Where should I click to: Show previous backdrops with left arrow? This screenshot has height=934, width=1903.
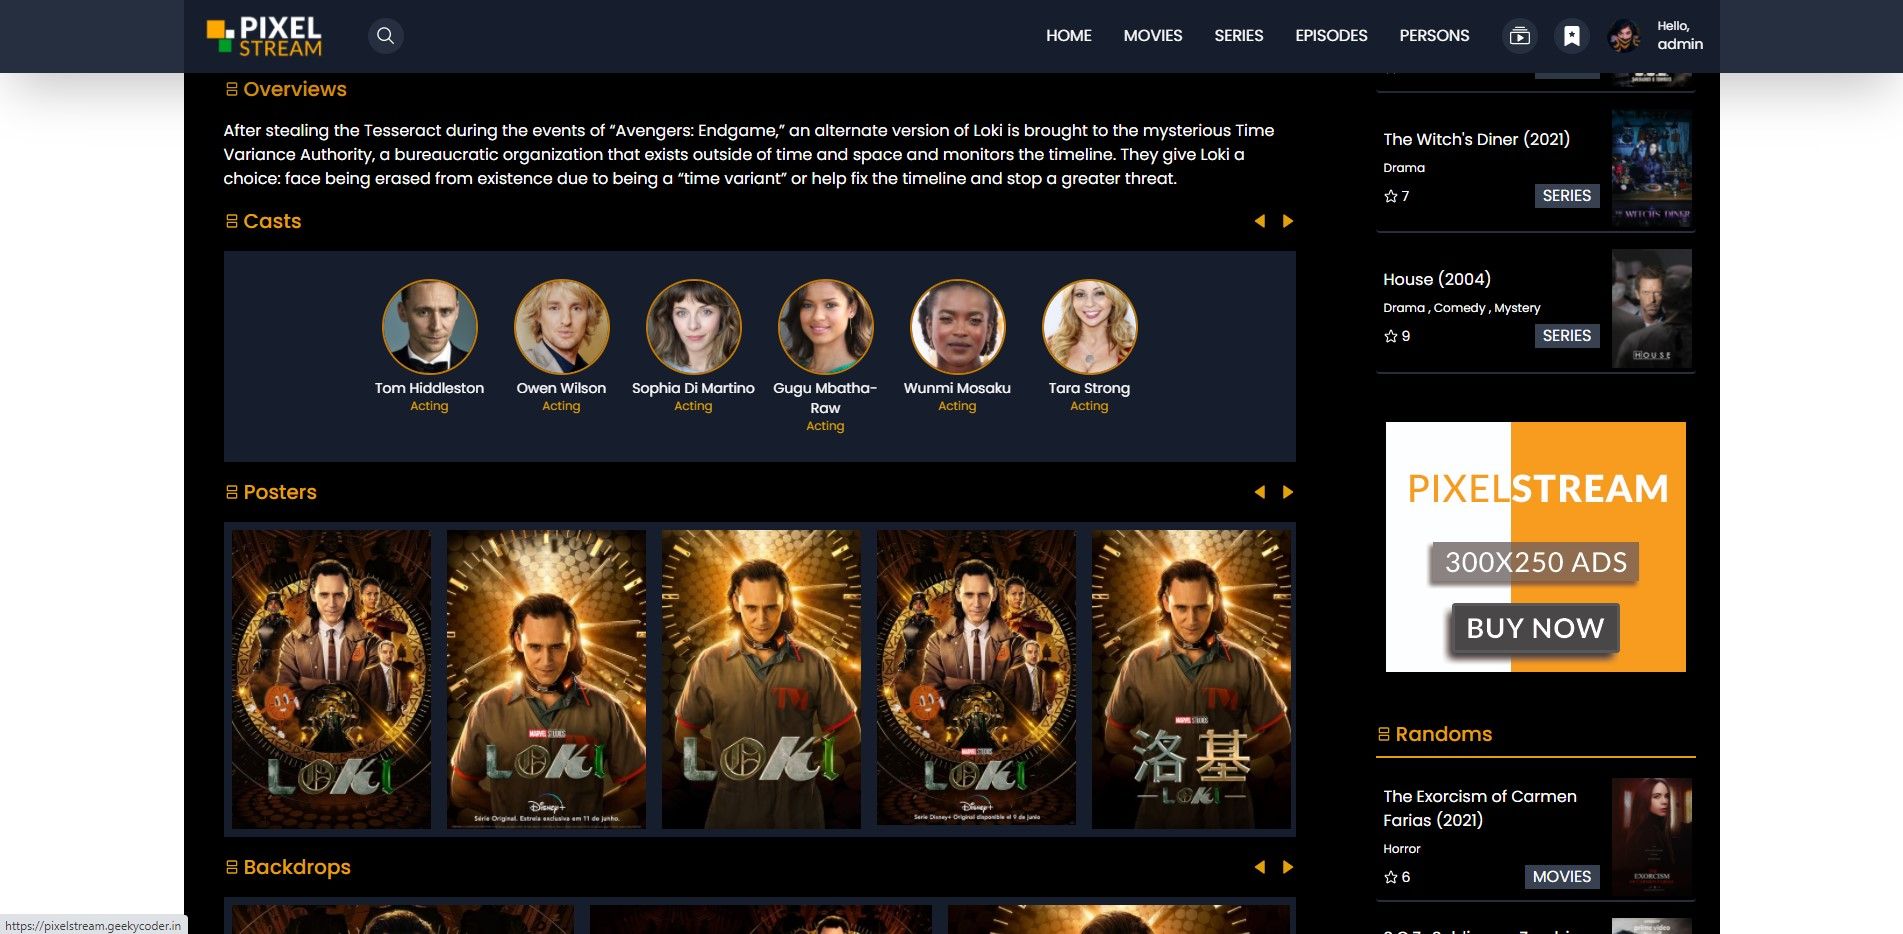pyautogui.click(x=1260, y=867)
